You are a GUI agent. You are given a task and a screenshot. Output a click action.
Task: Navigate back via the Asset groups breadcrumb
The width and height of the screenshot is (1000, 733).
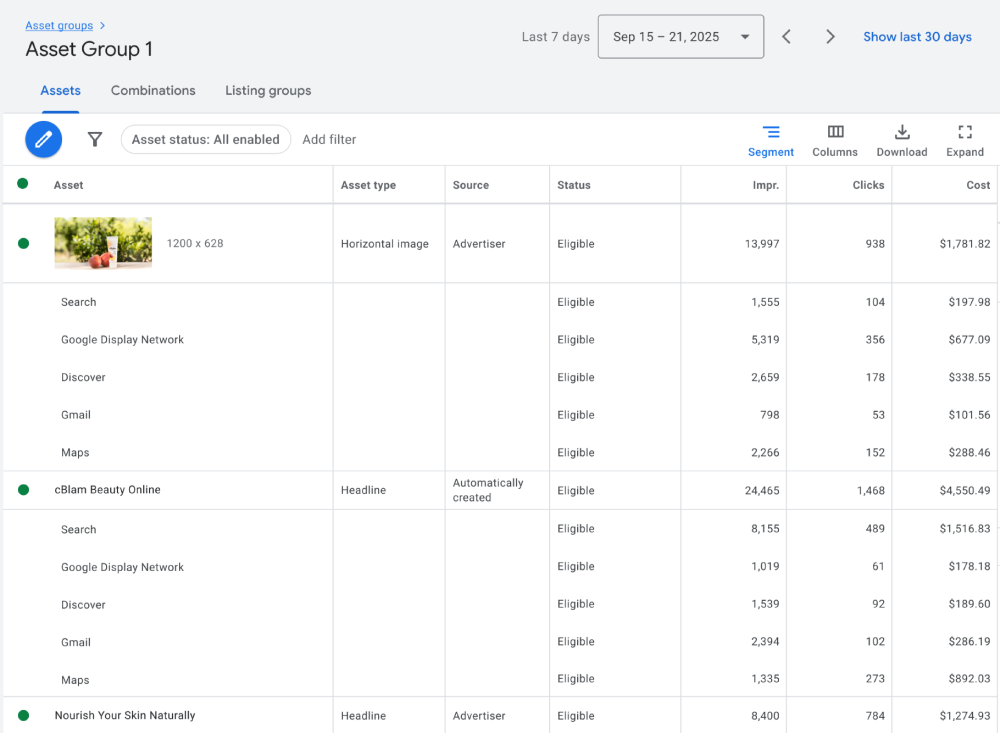(59, 25)
